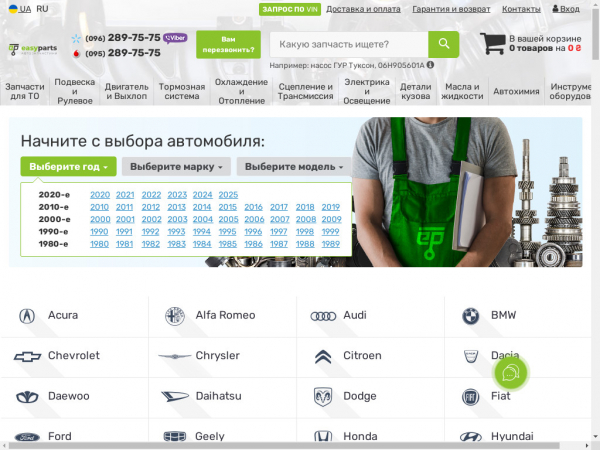Open the shopping cart icon
The width and height of the screenshot is (600, 450).
pyautogui.click(x=492, y=44)
